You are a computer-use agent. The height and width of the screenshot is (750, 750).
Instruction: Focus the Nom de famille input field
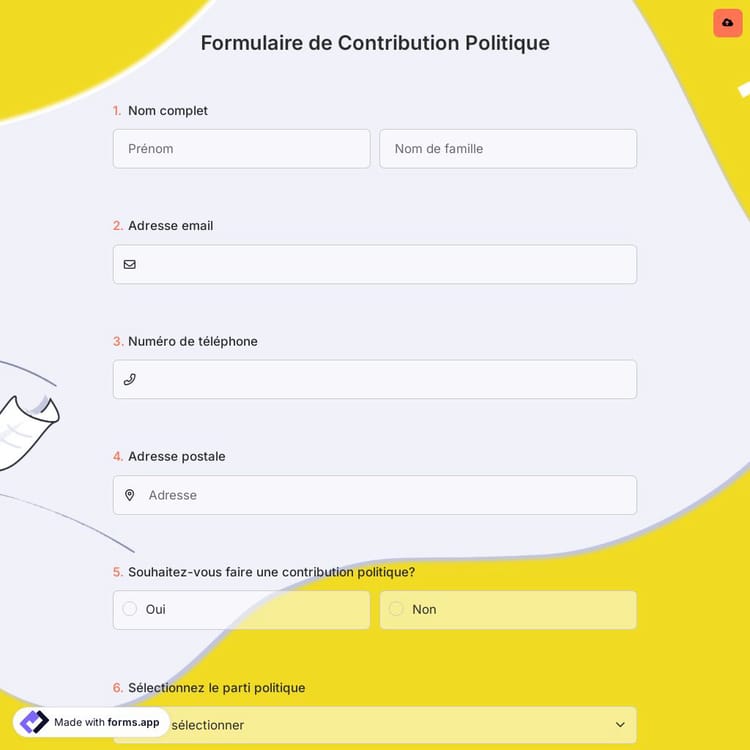tap(507, 149)
